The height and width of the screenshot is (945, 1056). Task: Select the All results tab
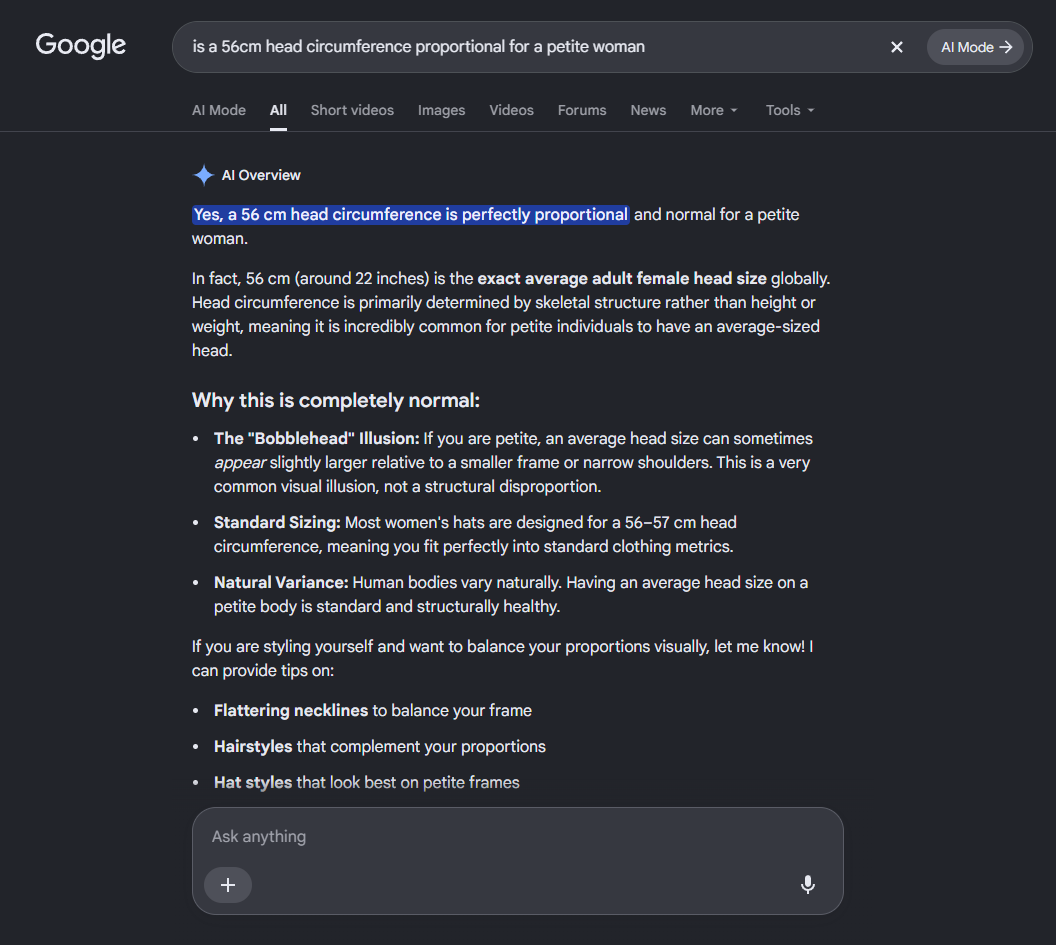pos(278,110)
